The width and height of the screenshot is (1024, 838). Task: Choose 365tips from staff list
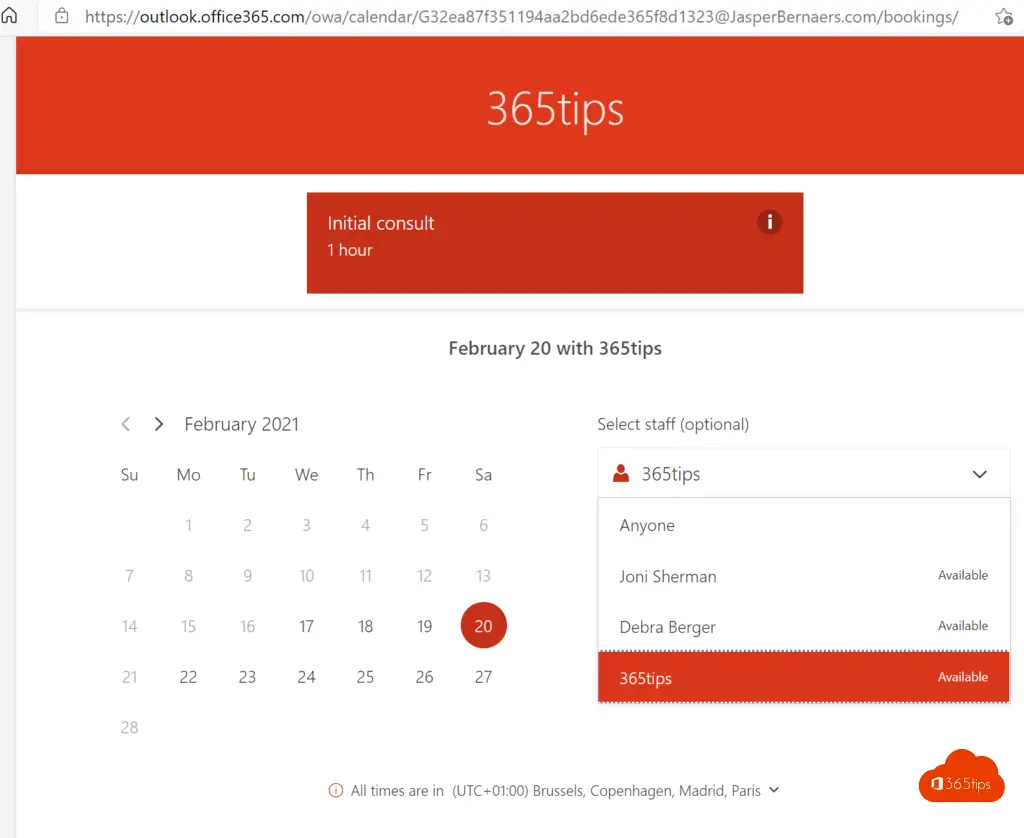pyautogui.click(x=803, y=677)
